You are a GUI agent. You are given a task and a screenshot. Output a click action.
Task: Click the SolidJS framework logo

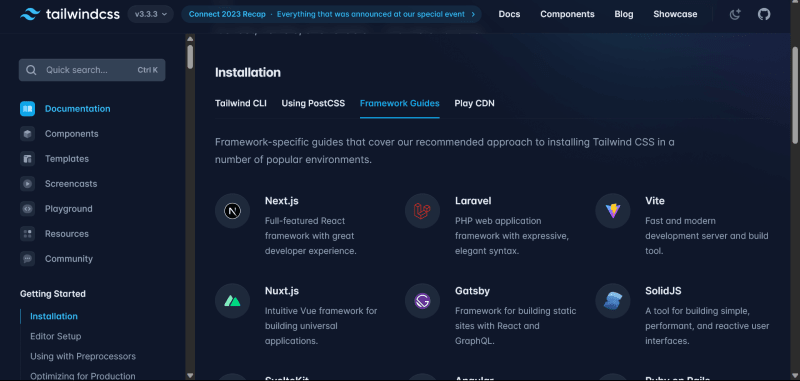(613, 301)
